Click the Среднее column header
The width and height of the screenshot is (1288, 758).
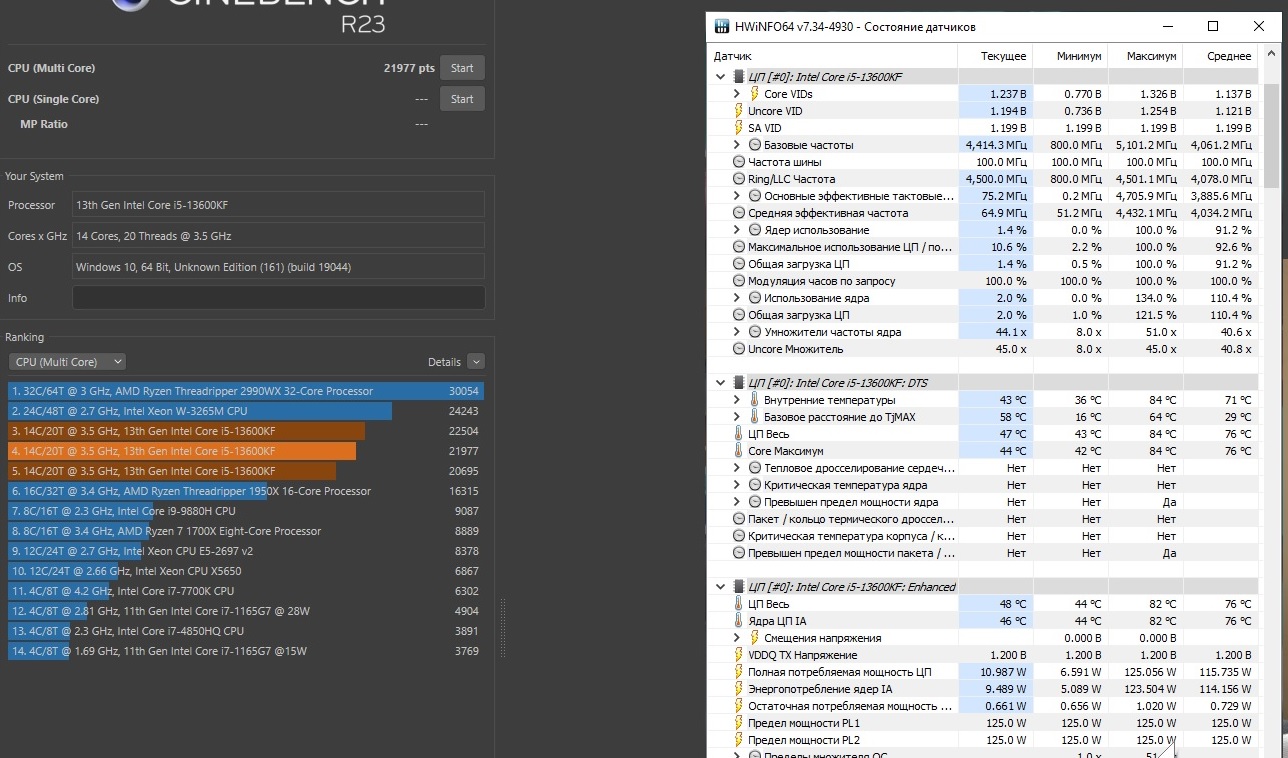click(x=1220, y=56)
